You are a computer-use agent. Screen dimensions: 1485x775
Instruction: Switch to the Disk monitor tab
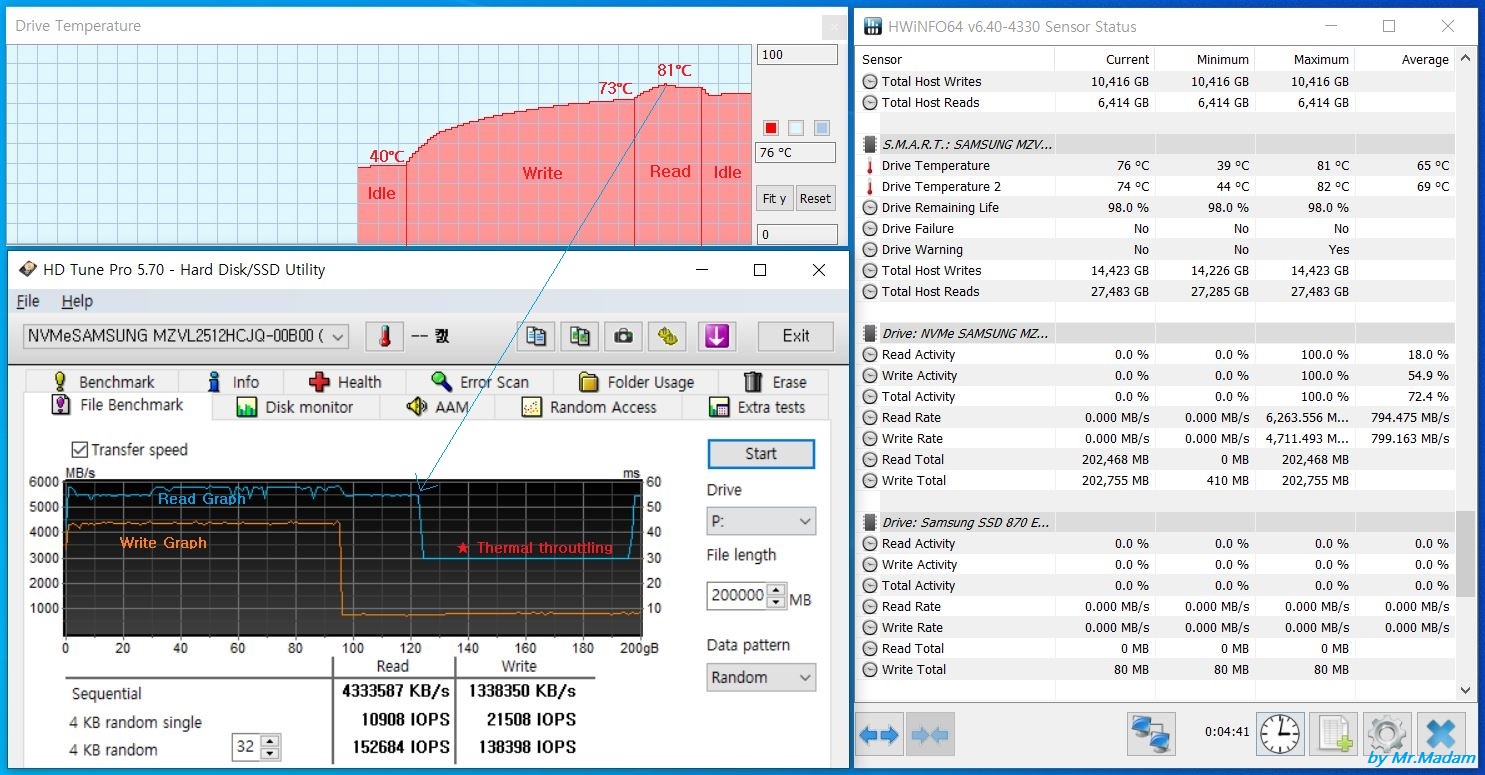(x=295, y=407)
